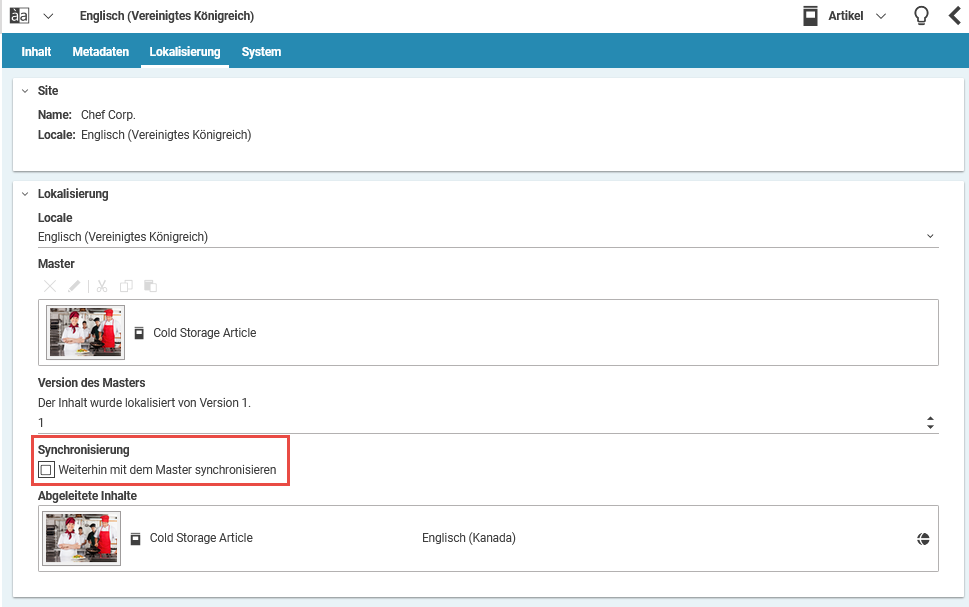Enable 'Weiterhin mit dem Master synchronisieren'
This screenshot has height=607, width=969.
[45, 469]
